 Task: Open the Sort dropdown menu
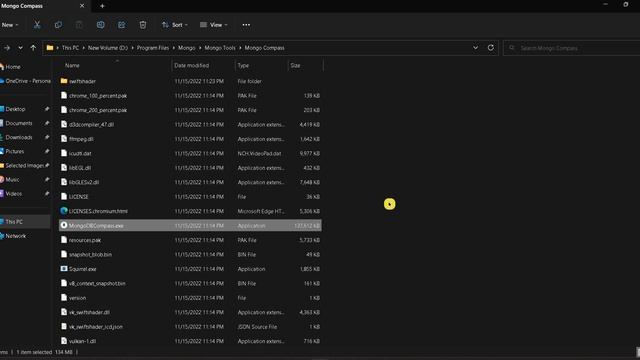174,25
